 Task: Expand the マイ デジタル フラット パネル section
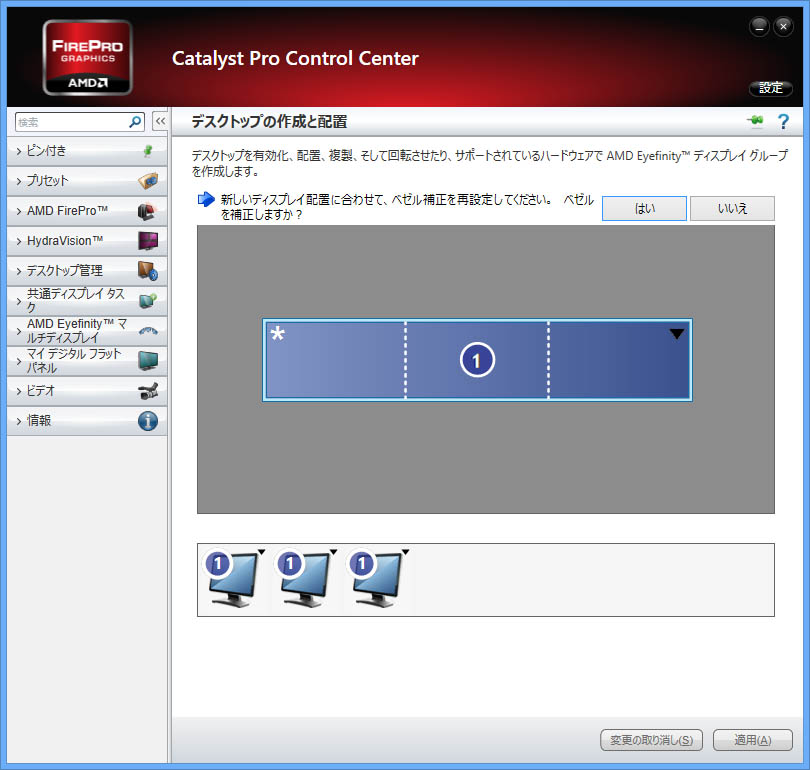(87, 360)
